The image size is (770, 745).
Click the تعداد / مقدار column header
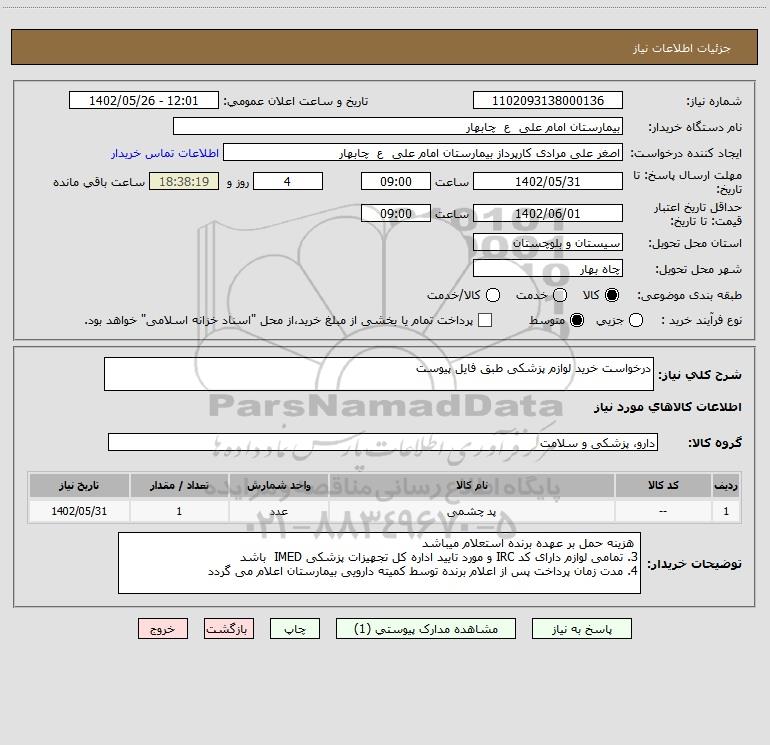click(x=179, y=486)
